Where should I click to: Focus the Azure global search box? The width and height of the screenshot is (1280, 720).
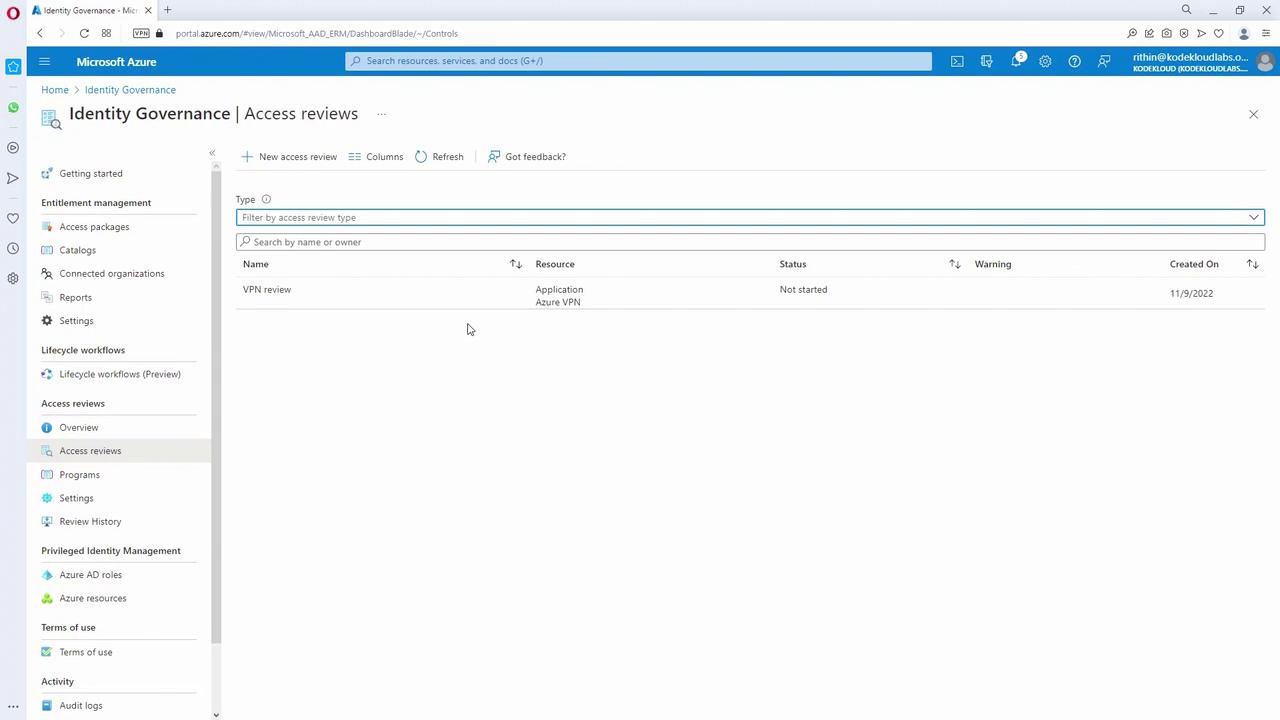coord(638,61)
